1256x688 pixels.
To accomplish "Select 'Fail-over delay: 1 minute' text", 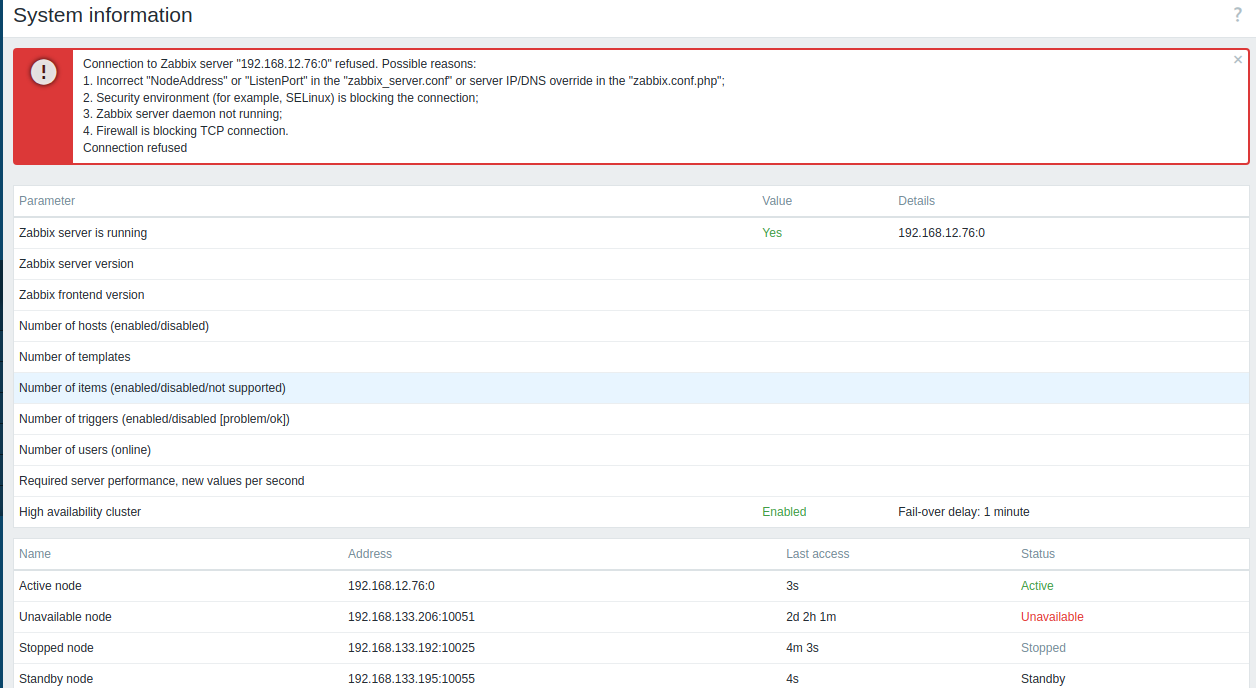I will point(964,512).
